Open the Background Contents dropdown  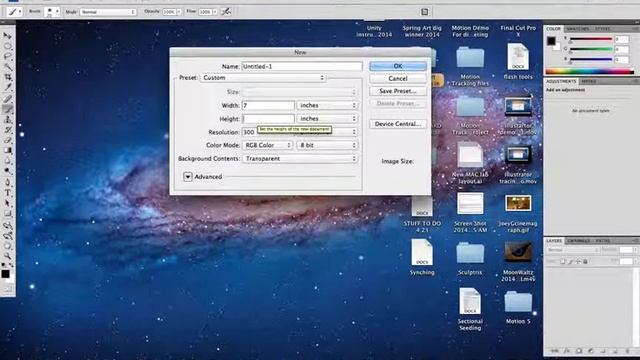(300, 158)
